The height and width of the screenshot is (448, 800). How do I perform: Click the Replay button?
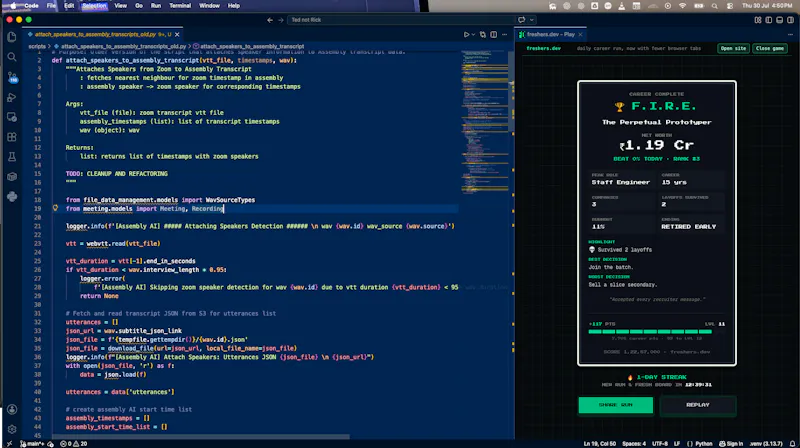[x=697, y=405]
